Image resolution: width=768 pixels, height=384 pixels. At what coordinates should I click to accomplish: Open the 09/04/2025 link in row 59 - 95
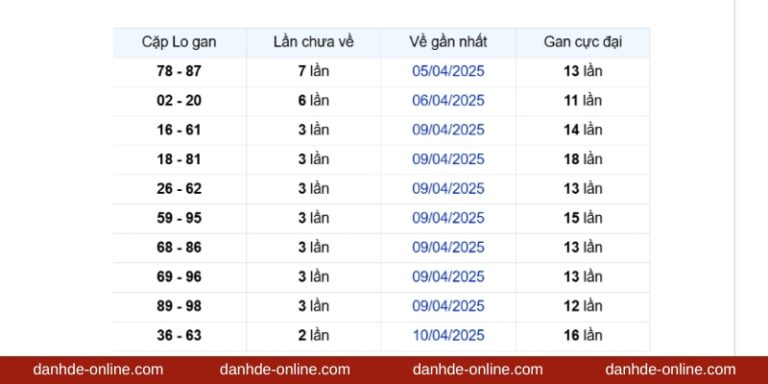click(x=448, y=218)
